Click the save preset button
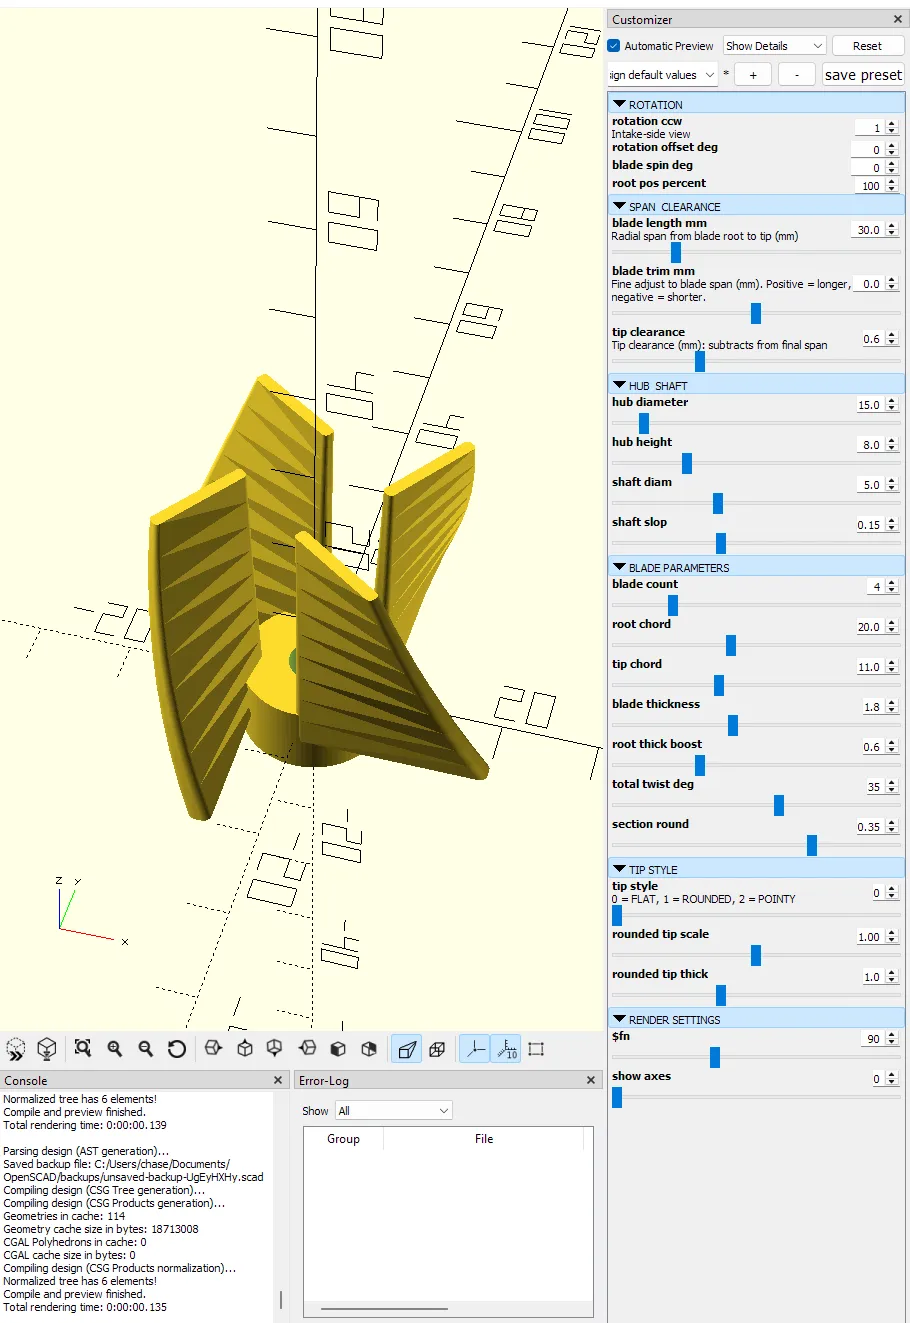The image size is (910, 1323). [863, 75]
